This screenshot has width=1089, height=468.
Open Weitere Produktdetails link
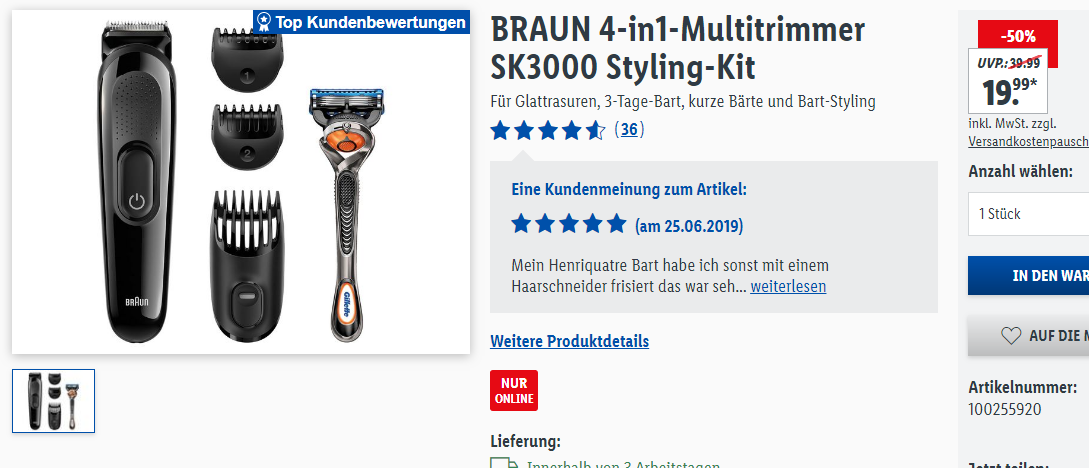[x=570, y=341]
